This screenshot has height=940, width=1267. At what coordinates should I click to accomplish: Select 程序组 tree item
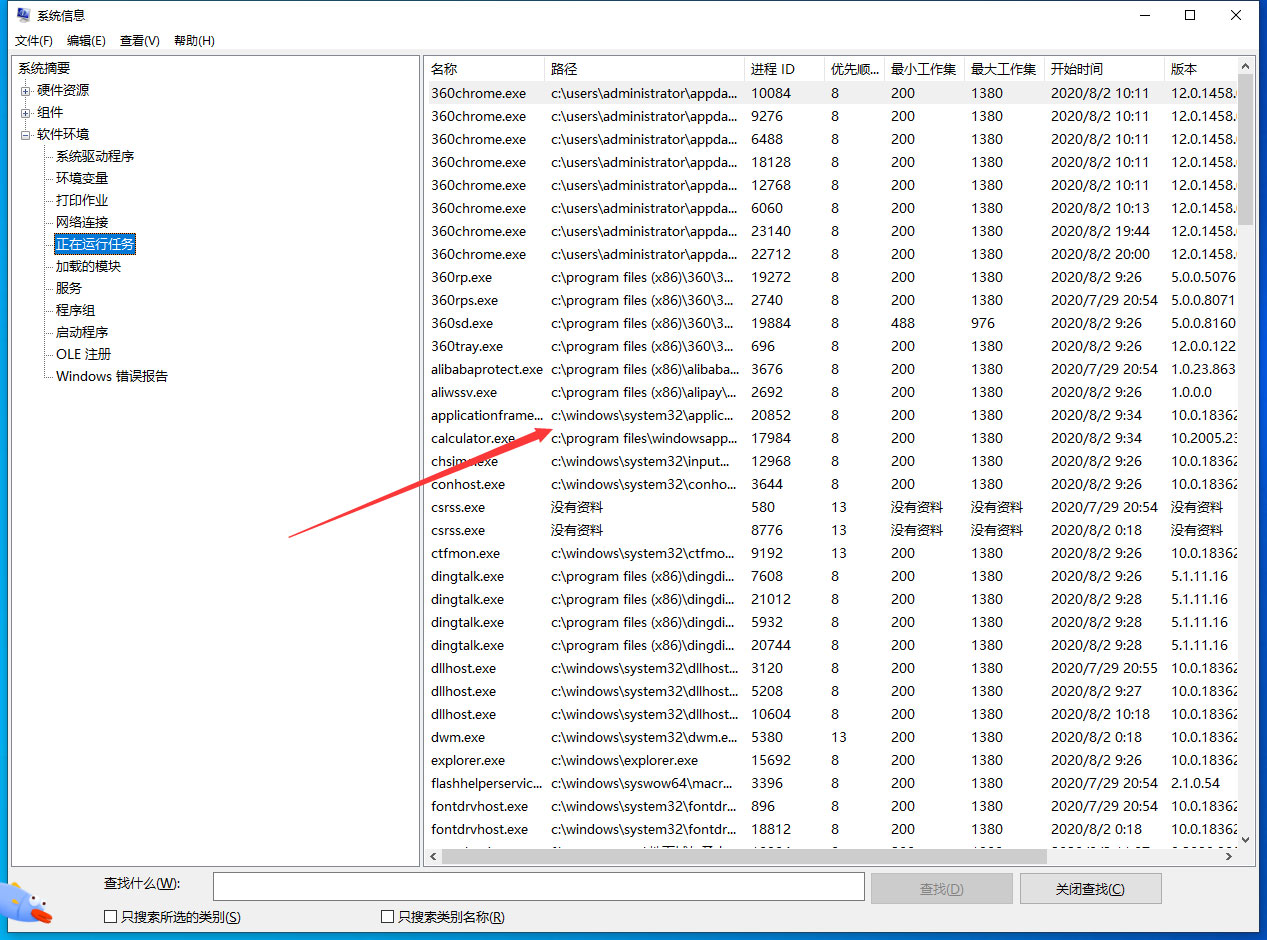76,310
